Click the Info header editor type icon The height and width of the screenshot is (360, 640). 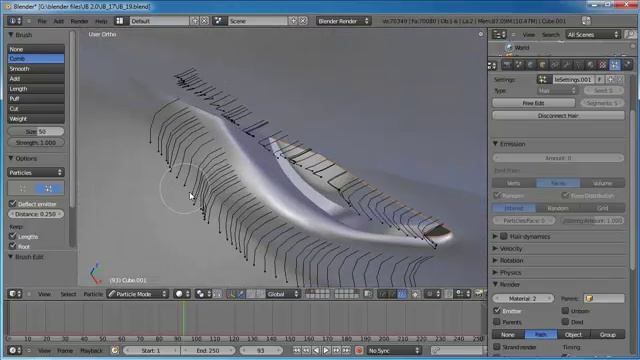(x=15, y=21)
